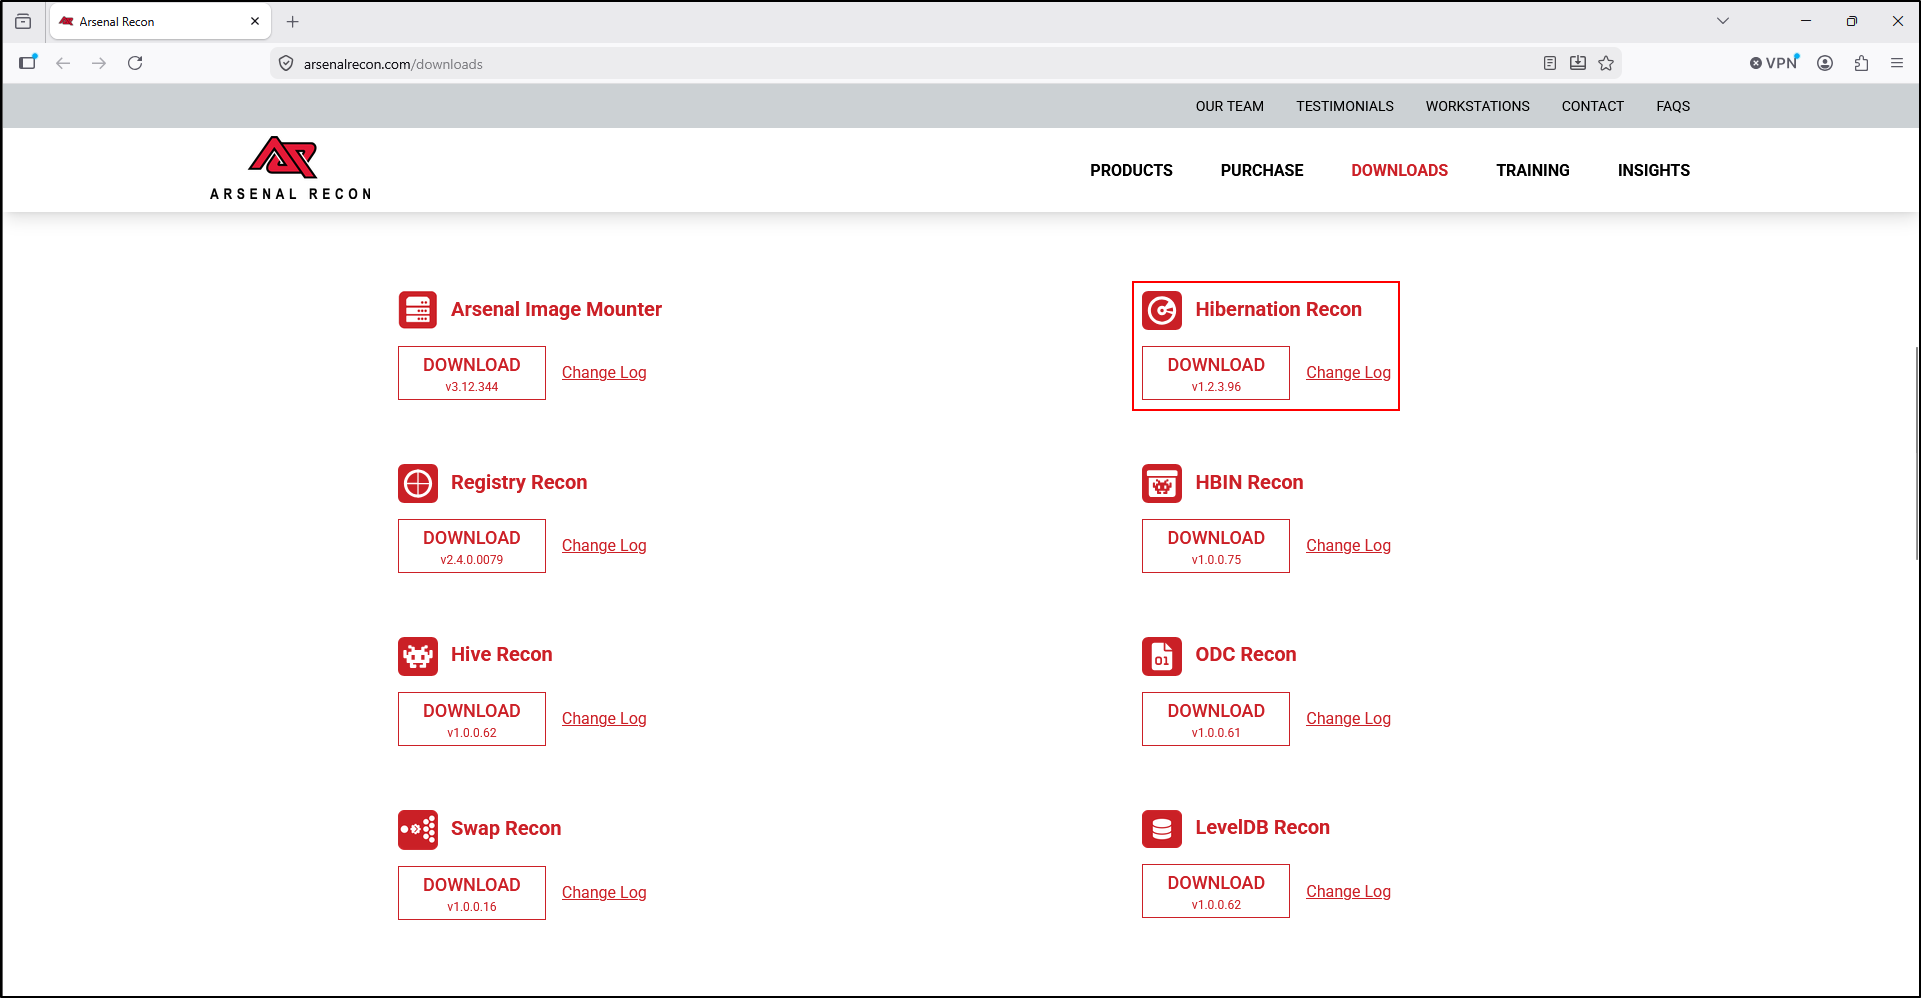Download LevelDB Recon v1.0.0.62
Viewport: 1921px width, 998px height.
[x=1216, y=891]
